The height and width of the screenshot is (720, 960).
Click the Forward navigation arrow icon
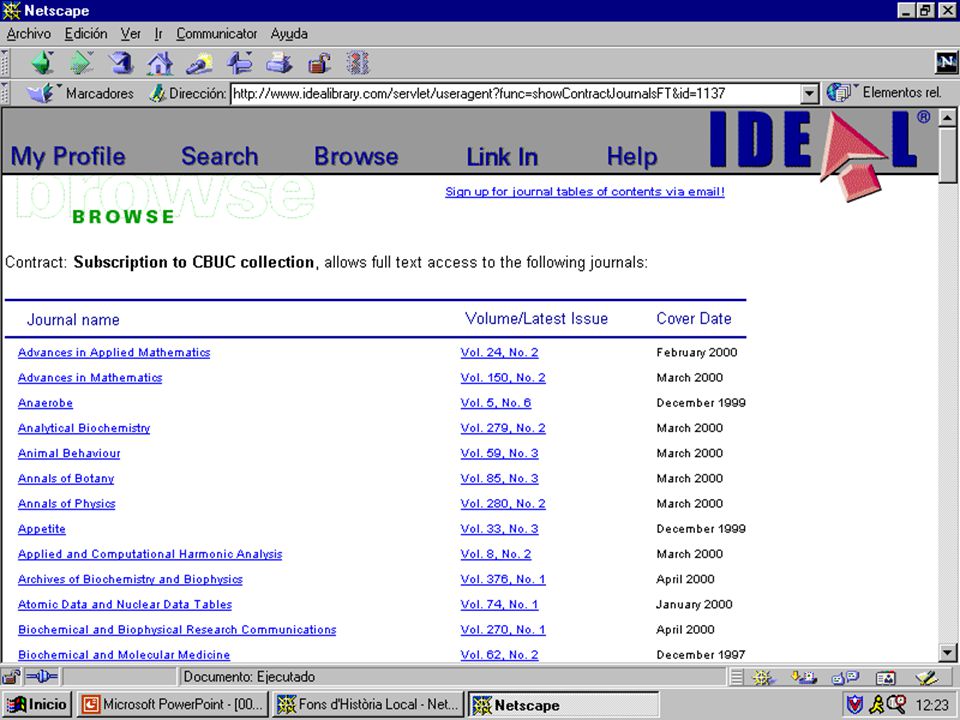[81, 63]
